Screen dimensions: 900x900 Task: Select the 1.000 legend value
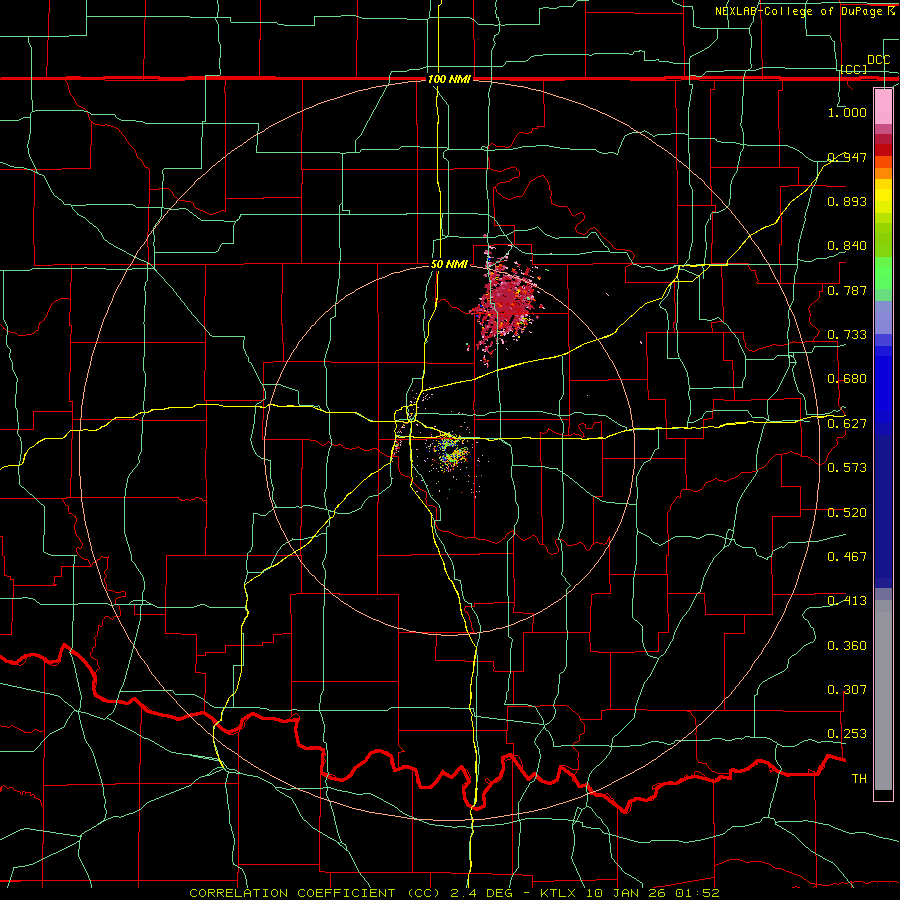[847, 112]
